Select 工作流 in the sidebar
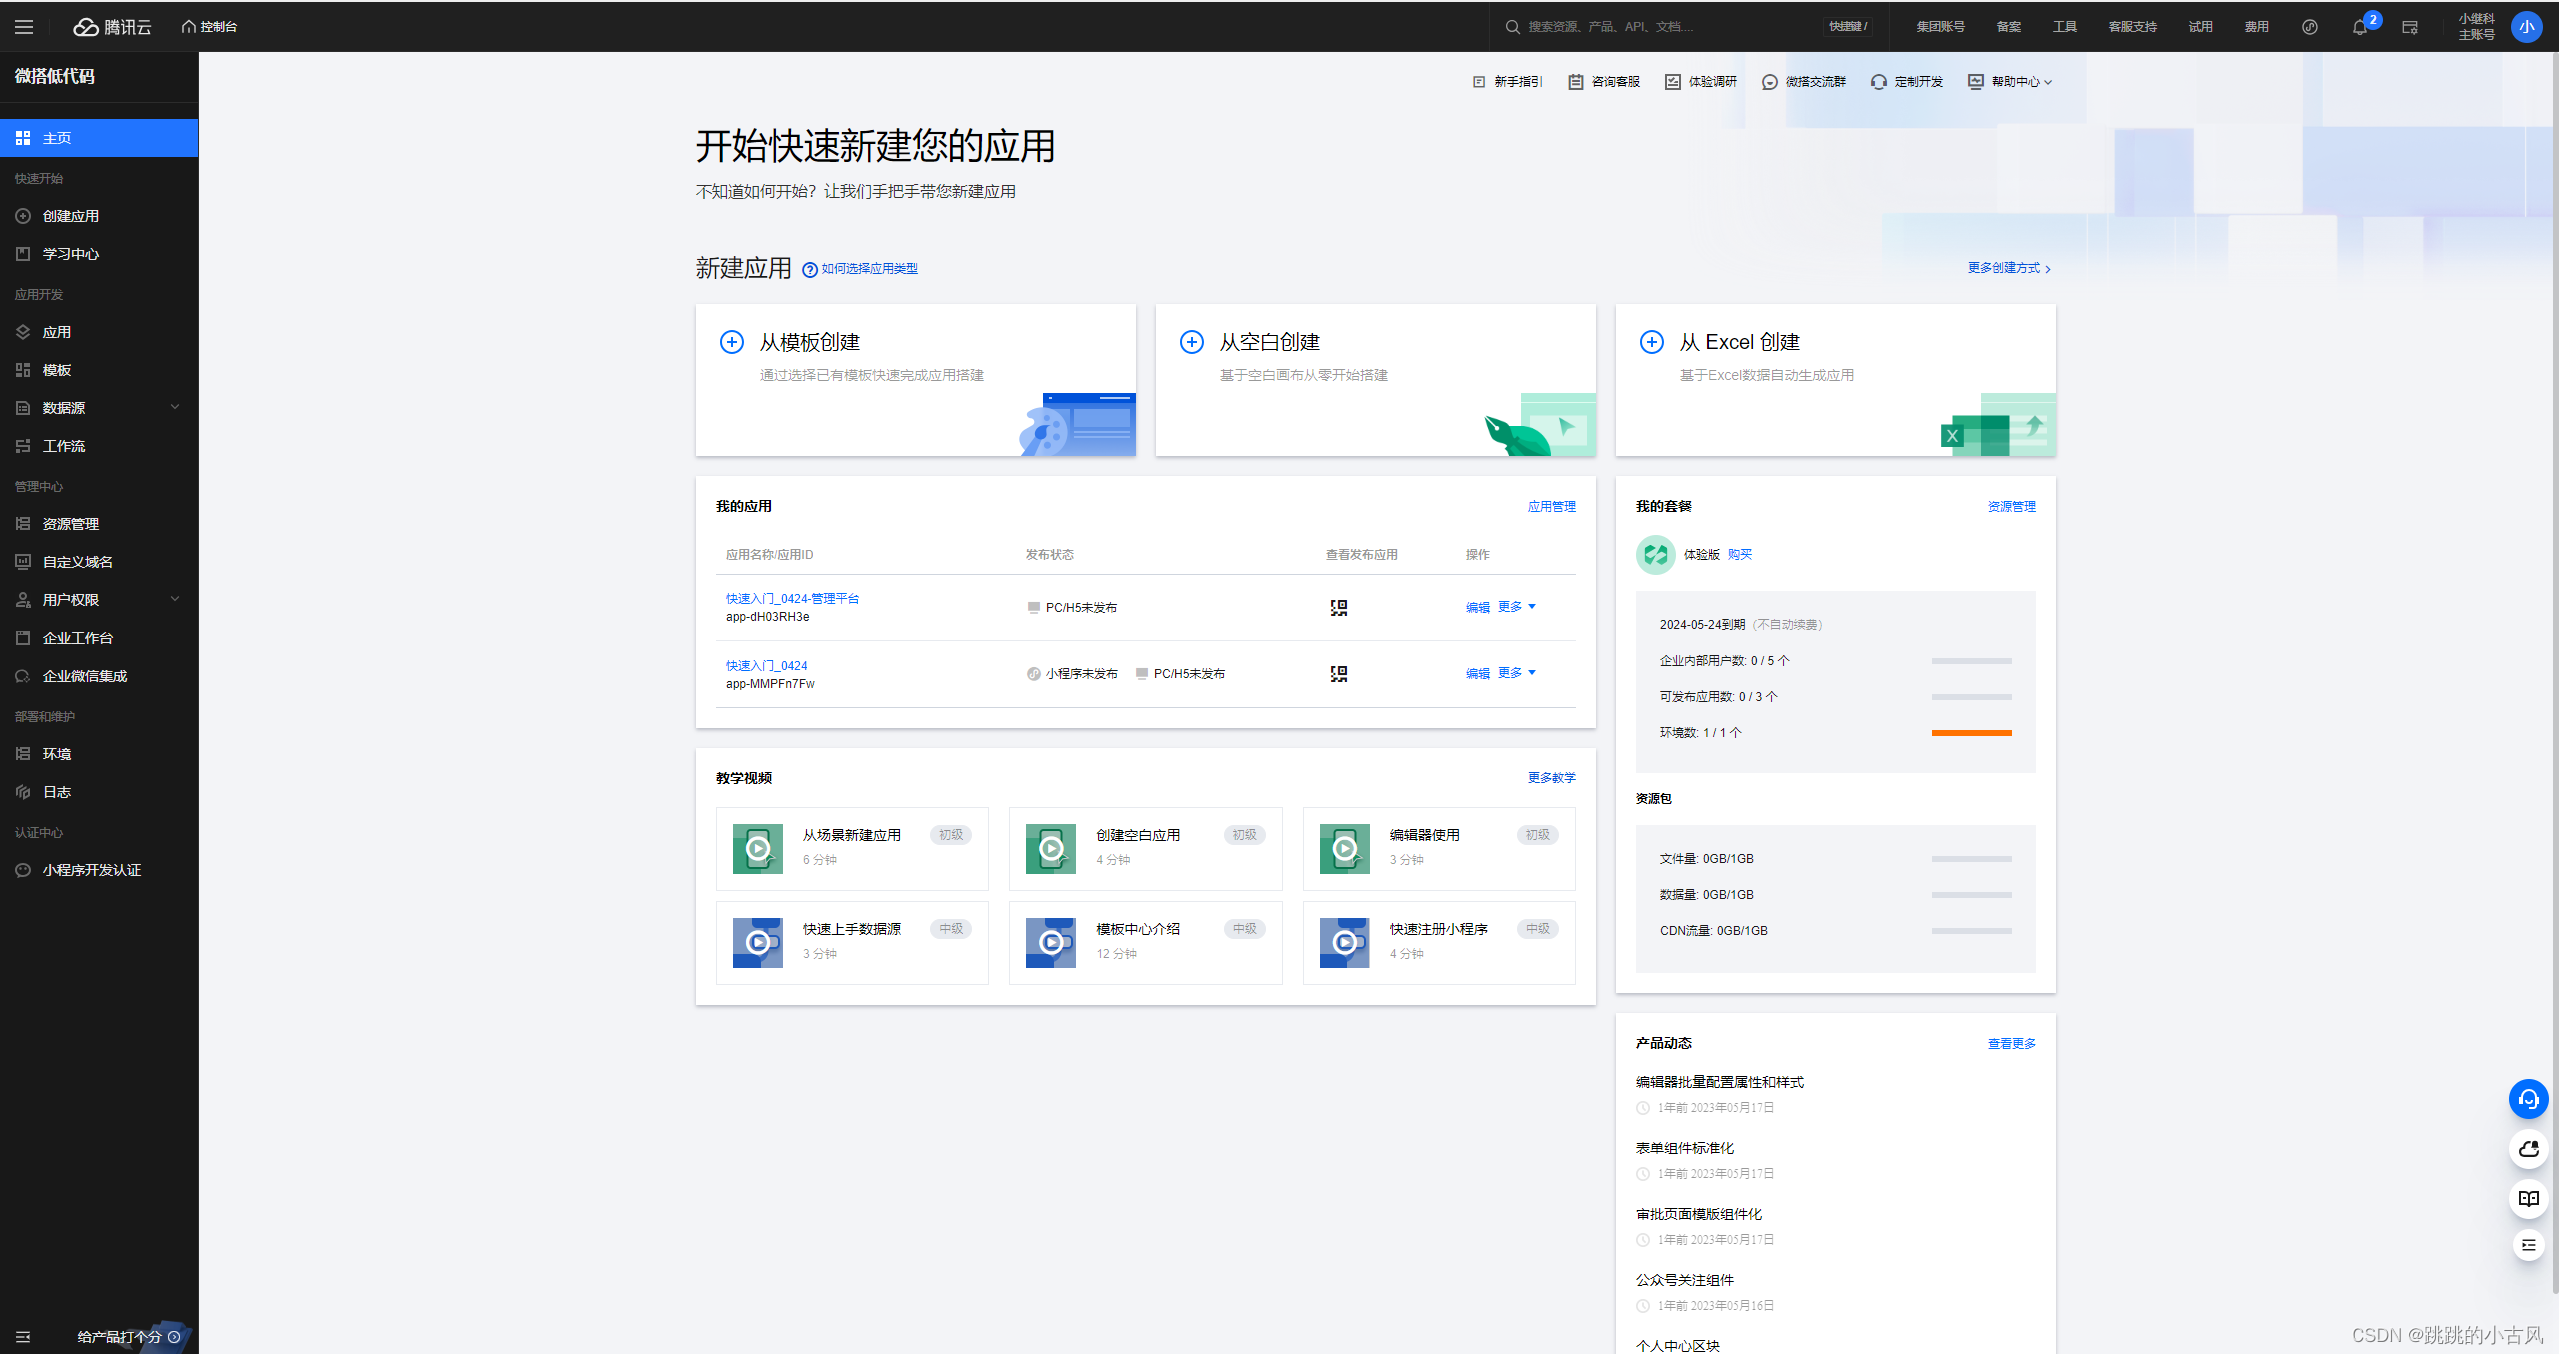This screenshot has width=2559, height=1354. tap(64, 446)
